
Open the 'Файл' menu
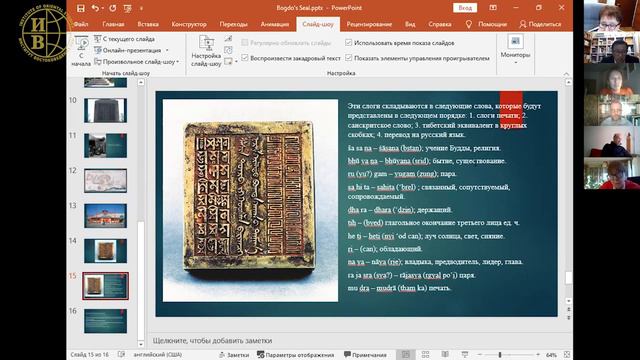pyautogui.click(x=81, y=24)
